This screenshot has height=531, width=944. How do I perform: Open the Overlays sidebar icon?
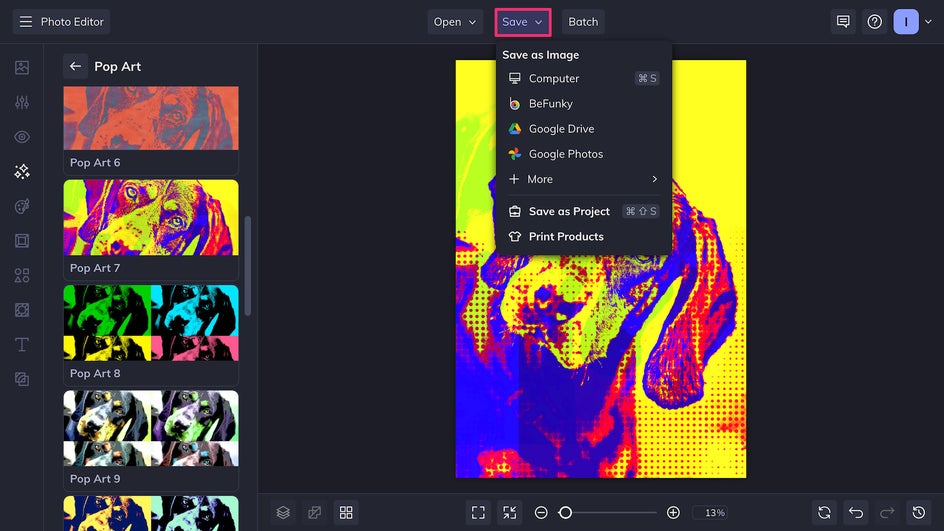tap(22, 310)
